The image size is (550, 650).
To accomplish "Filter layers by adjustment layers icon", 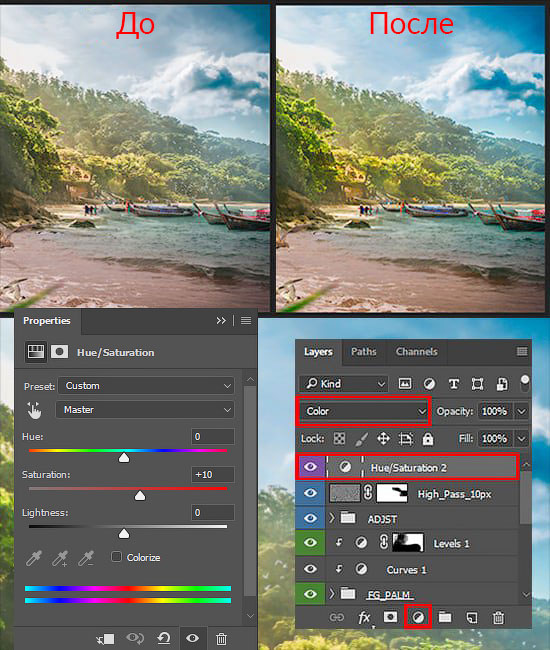I will 429,384.
